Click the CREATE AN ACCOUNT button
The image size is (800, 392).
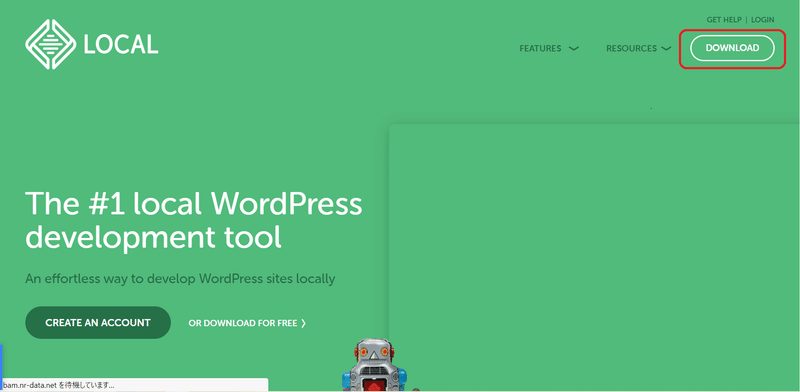[x=97, y=323]
